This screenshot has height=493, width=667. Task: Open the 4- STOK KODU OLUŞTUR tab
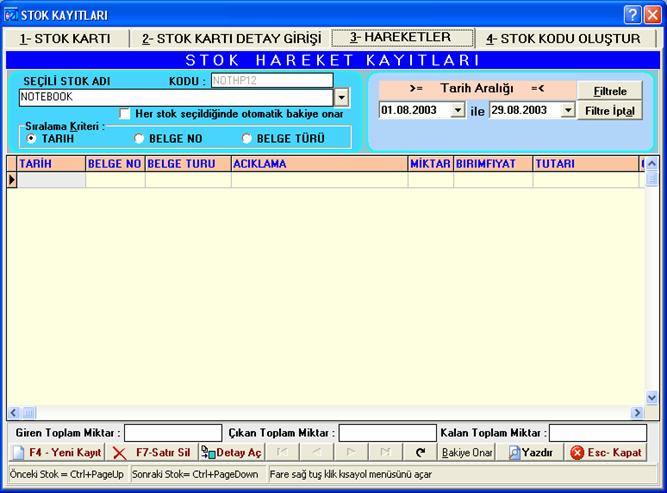pos(564,39)
